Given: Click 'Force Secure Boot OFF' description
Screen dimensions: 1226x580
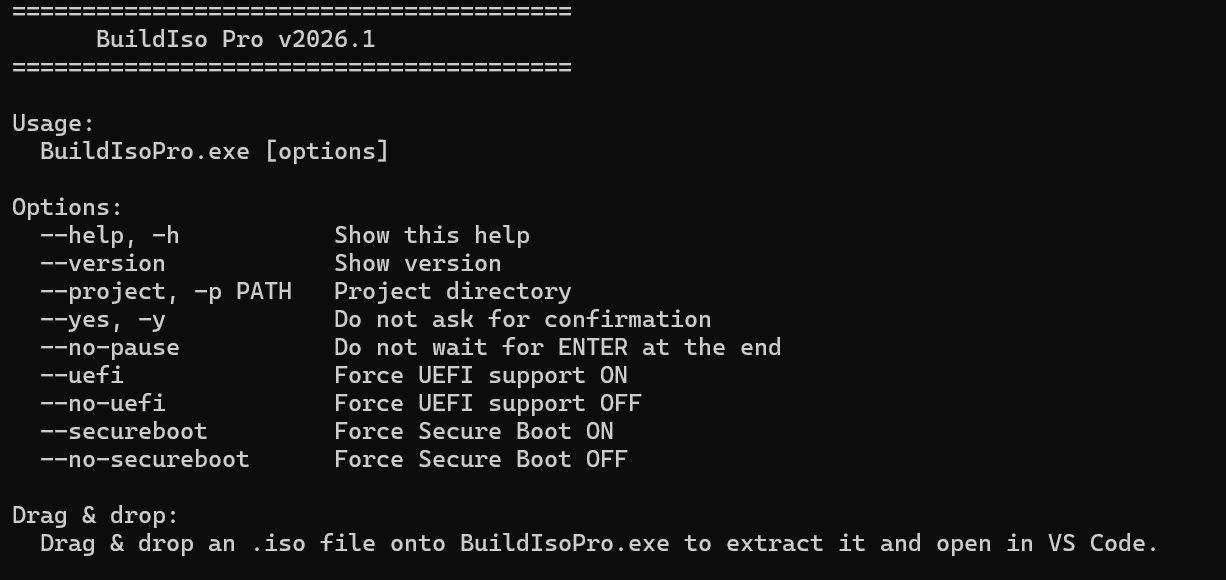Looking at the screenshot, I should (480, 460).
